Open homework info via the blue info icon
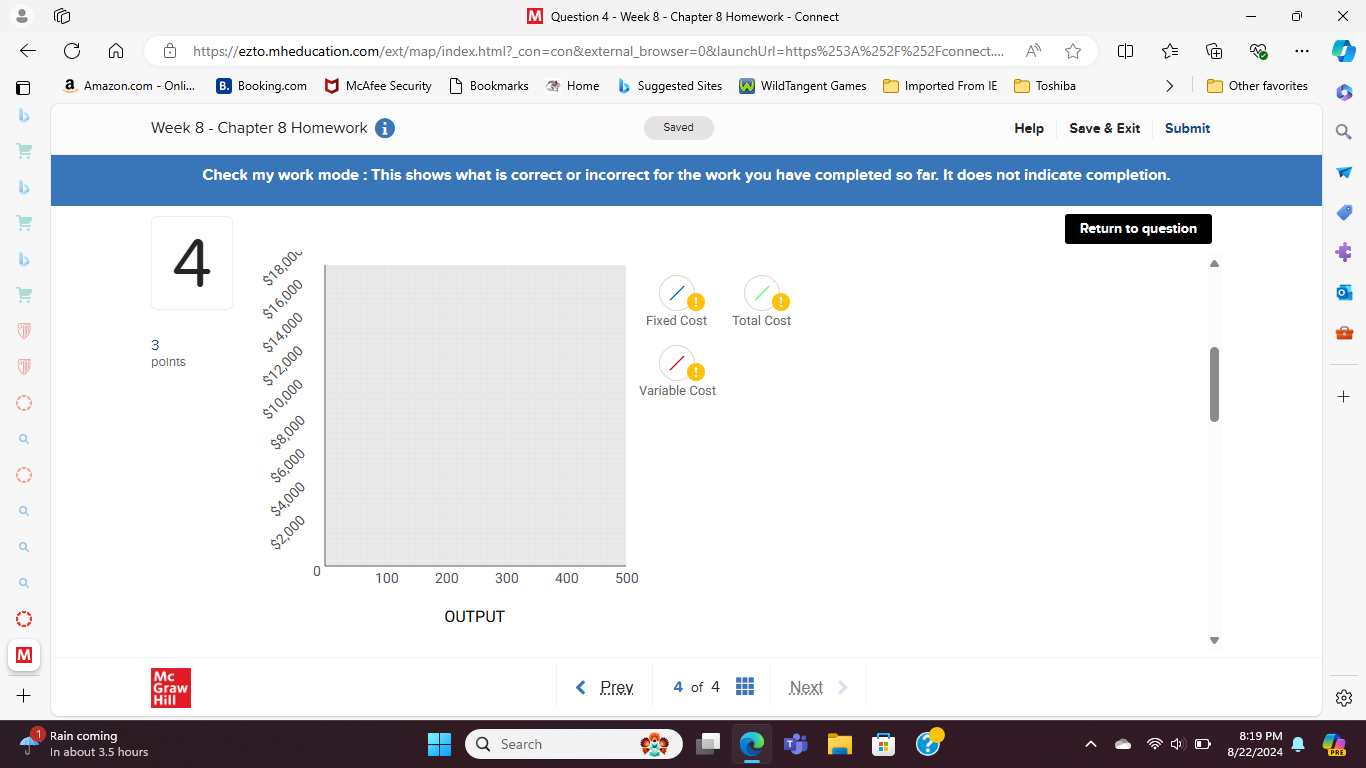This screenshot has height=768, width=1366. 386,128
